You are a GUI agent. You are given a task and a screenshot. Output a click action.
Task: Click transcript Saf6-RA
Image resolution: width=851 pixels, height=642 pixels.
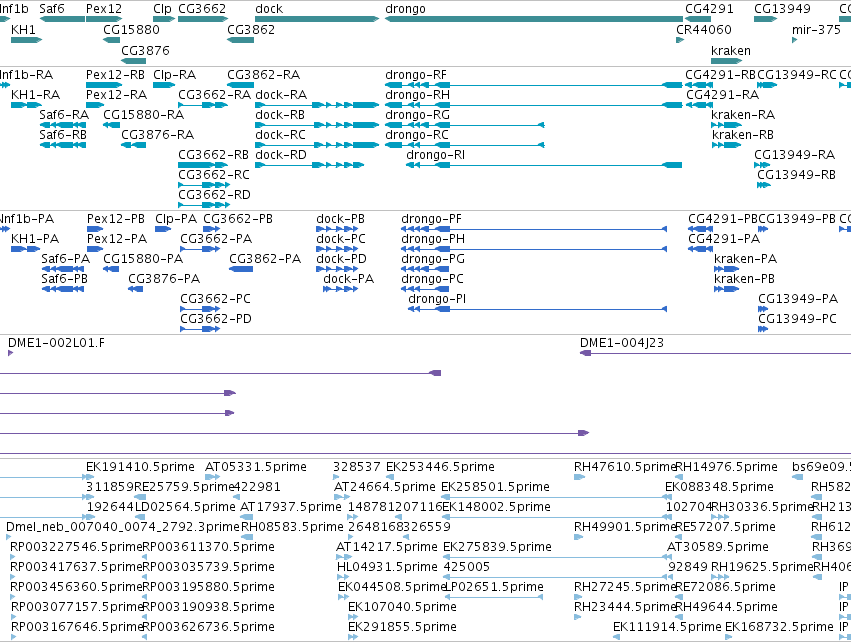point(64,115)
